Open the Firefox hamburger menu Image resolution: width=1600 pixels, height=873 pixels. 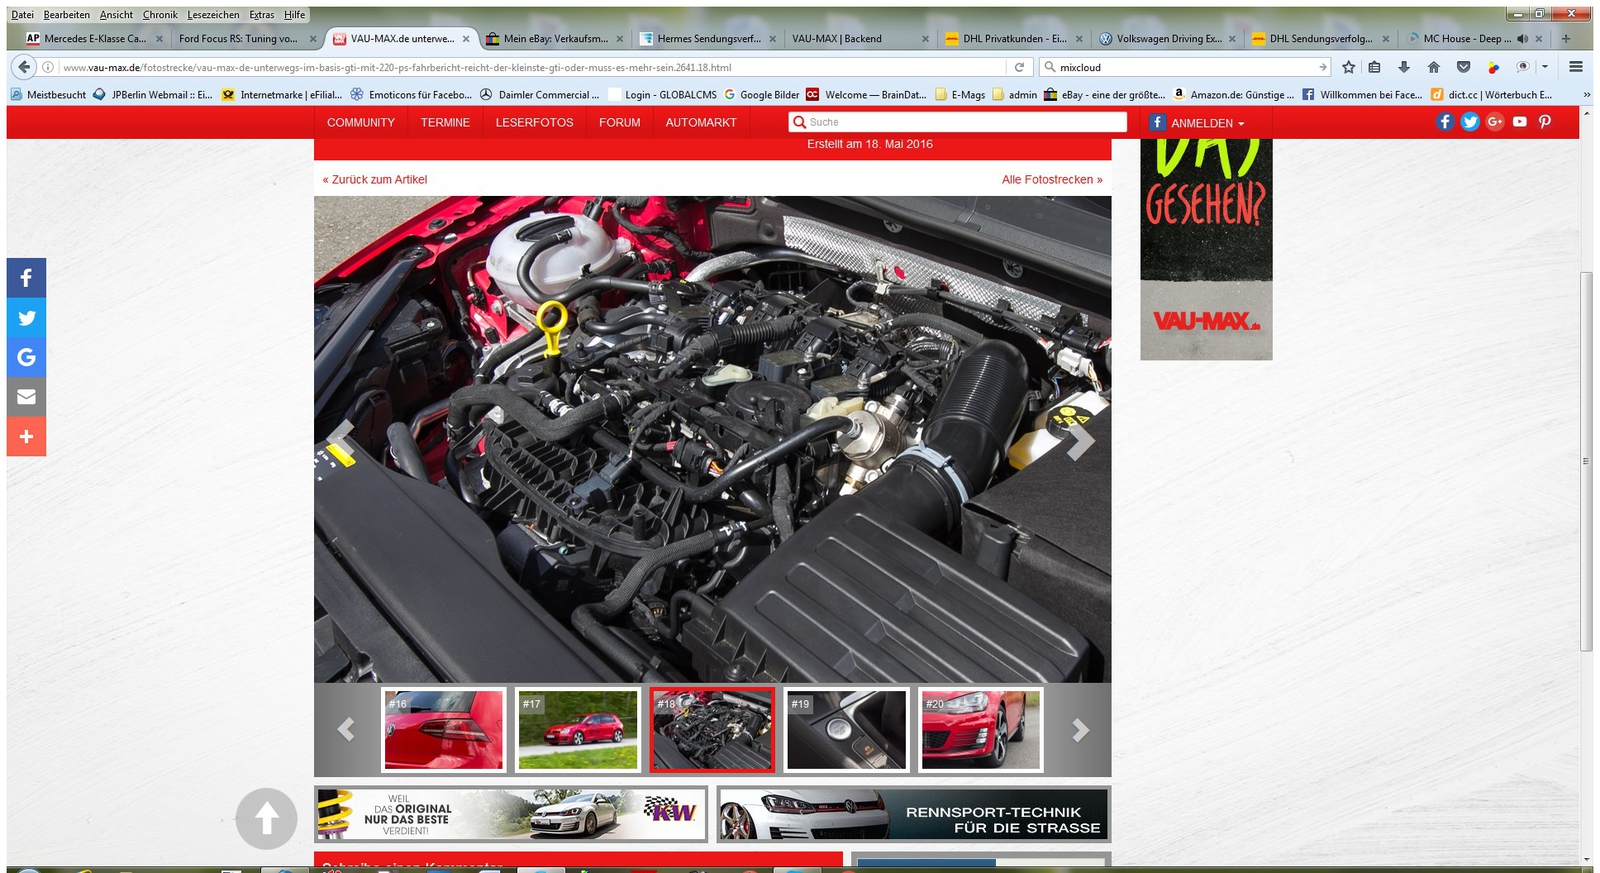click(1575, 67)
